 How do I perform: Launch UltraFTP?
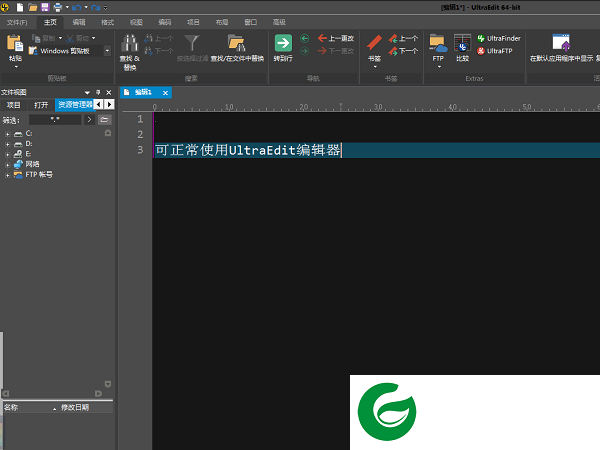pos(495,51)
